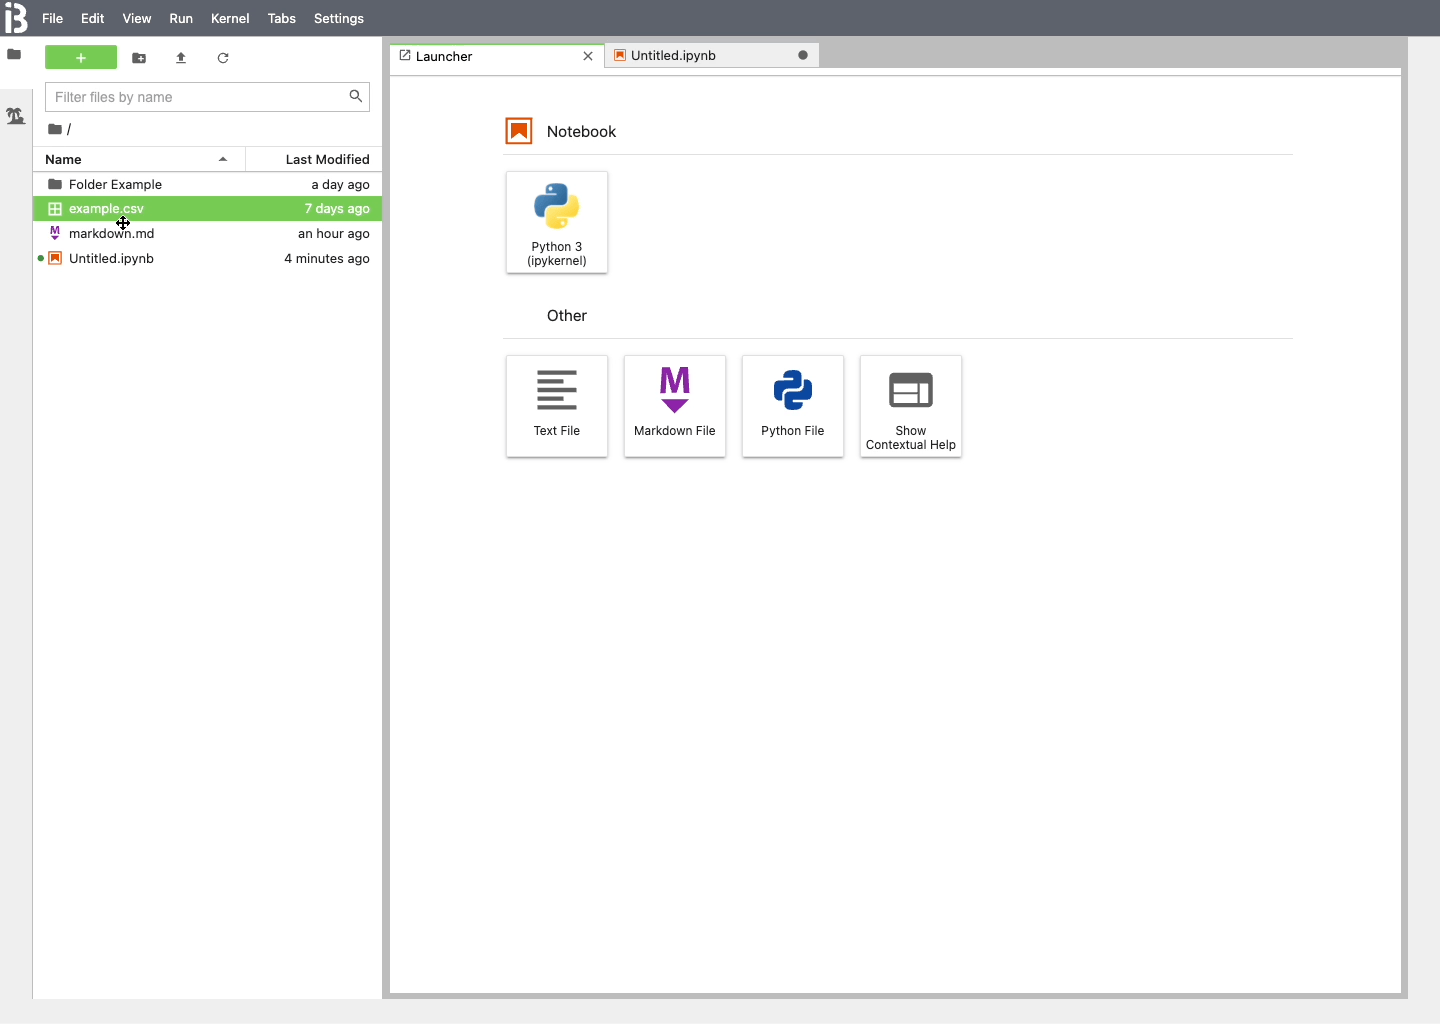Close the Launcher tab
This screenshot has width=1440, height=1024.
[x=588, y=56]
